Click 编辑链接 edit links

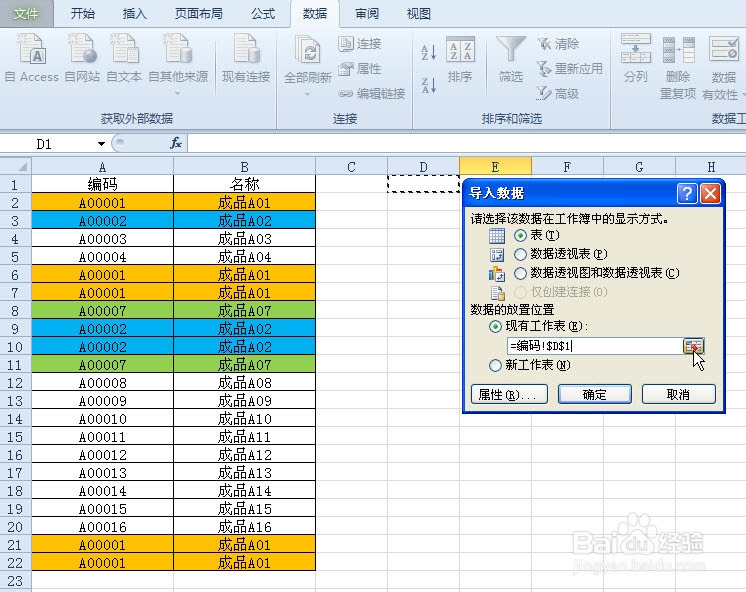tap(372, 94)
